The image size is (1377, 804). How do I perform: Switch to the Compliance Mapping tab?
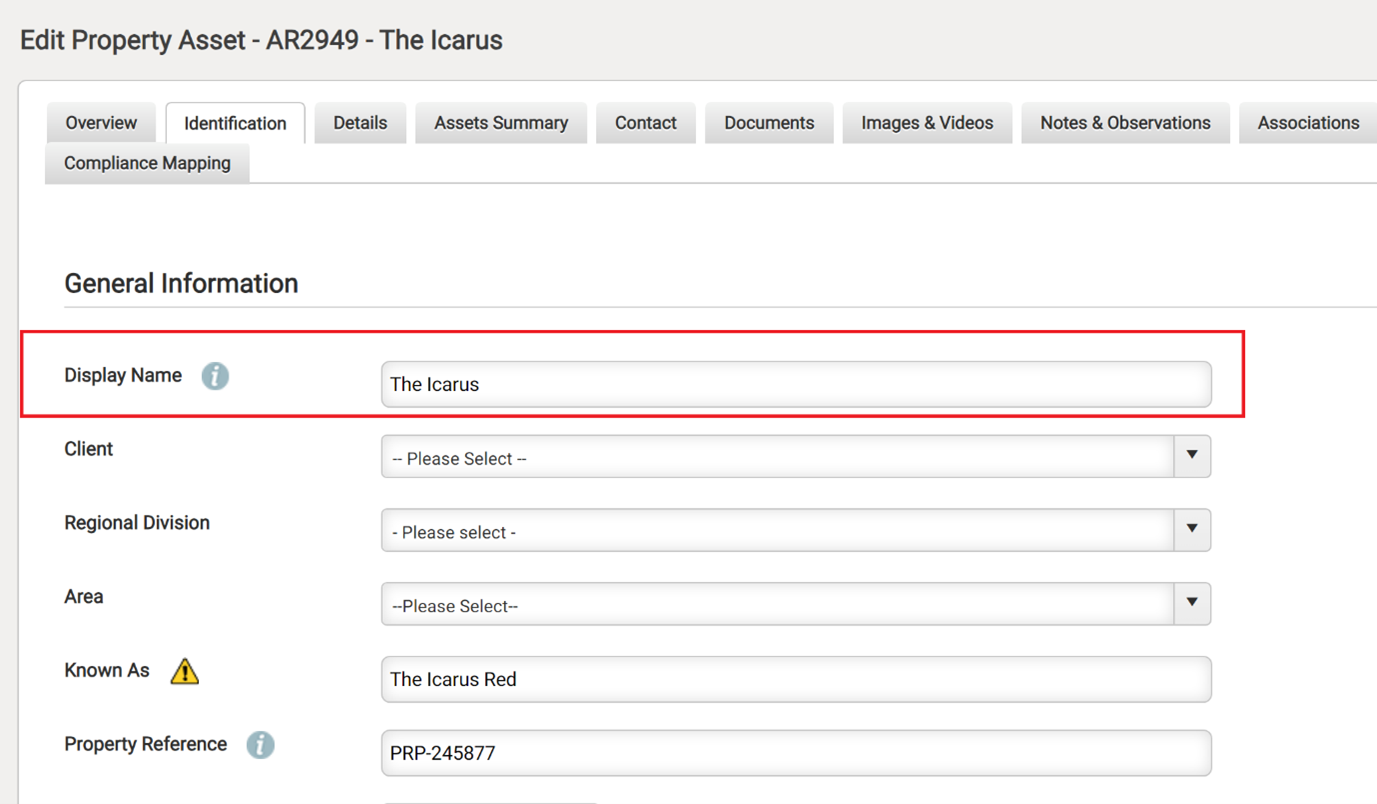tap(147, 163)
